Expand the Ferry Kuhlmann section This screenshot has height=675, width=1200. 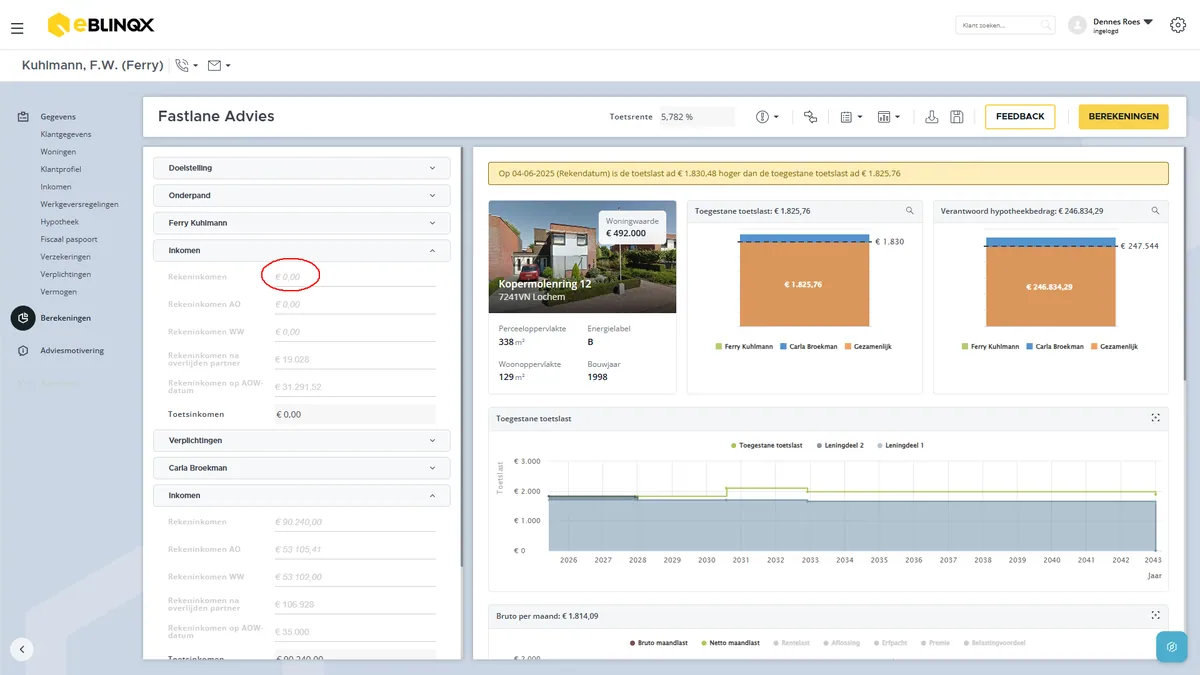coord(301,223)
